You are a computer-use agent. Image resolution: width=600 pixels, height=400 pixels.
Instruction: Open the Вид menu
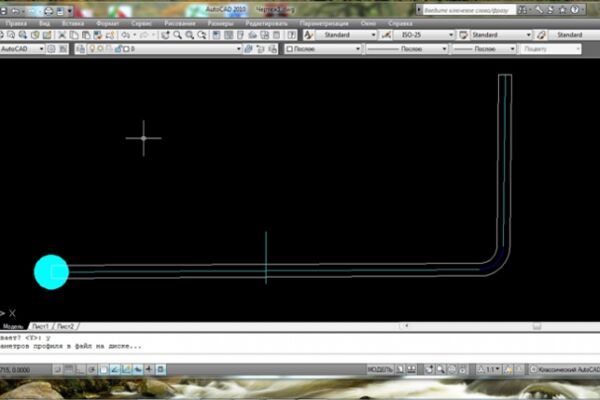tap(44, 23)
